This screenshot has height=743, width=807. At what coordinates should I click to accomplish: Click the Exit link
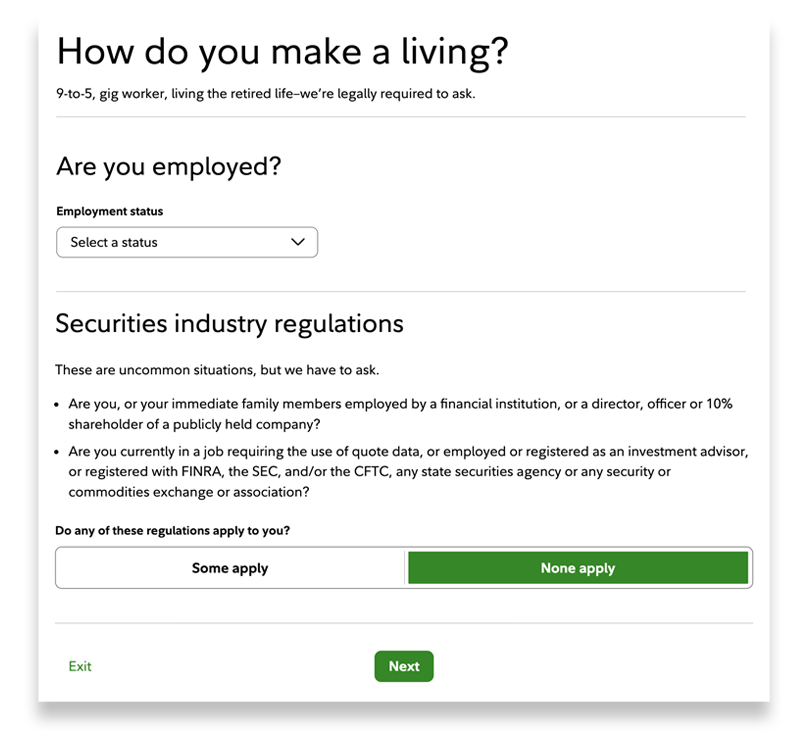tap(80, 666)
